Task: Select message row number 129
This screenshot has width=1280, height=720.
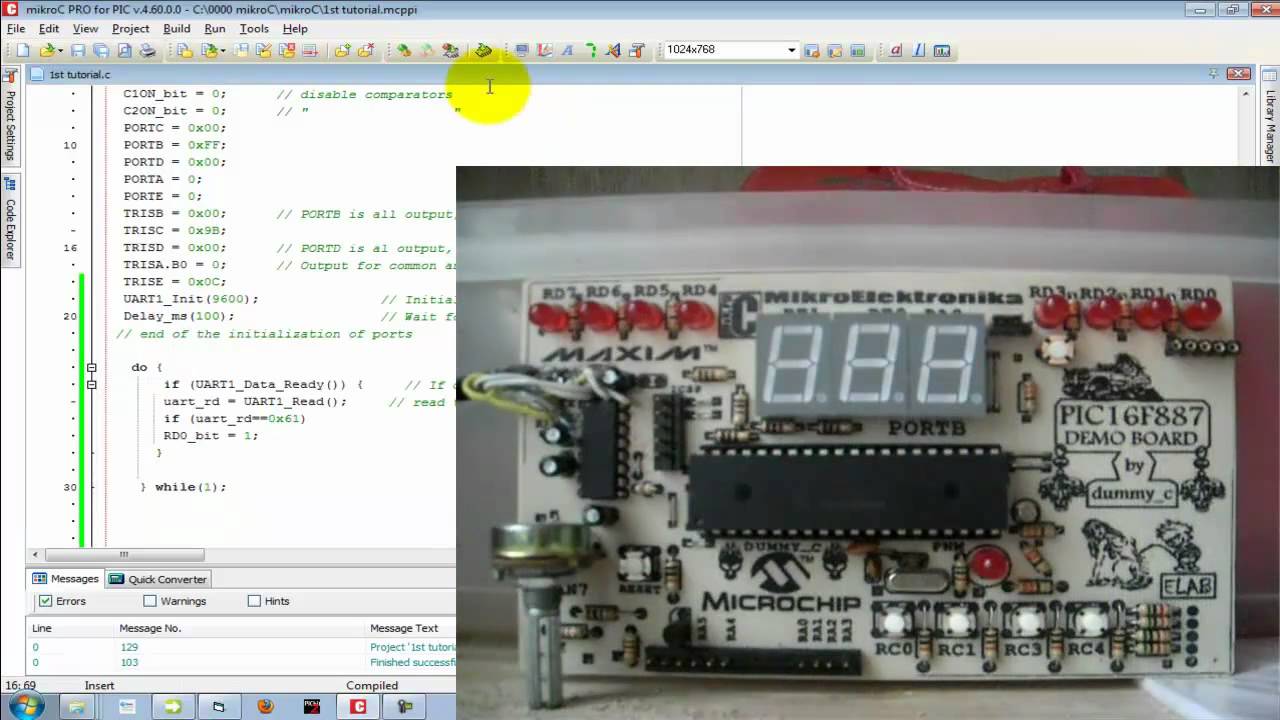Action: 242,647
